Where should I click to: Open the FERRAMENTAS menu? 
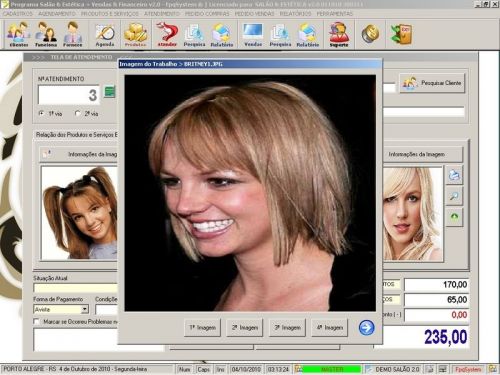335,14
